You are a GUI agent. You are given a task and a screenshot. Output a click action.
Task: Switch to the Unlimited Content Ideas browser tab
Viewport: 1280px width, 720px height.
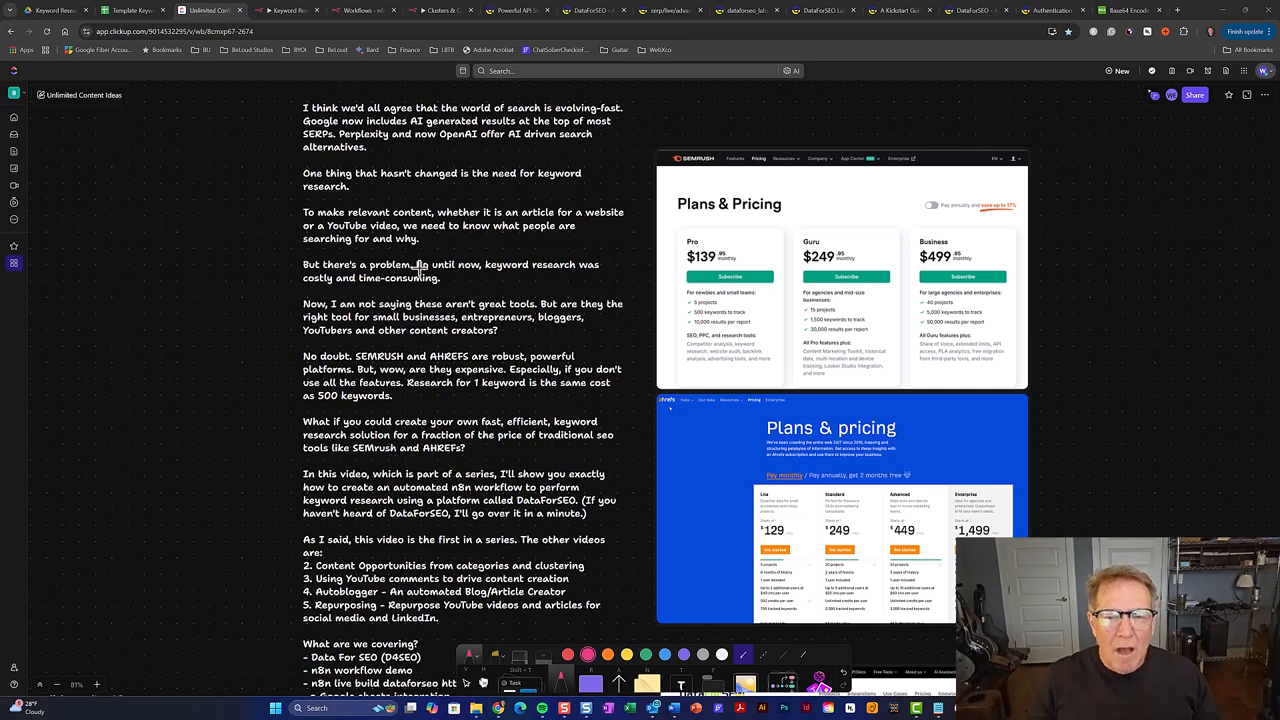(x=210, y=10)
